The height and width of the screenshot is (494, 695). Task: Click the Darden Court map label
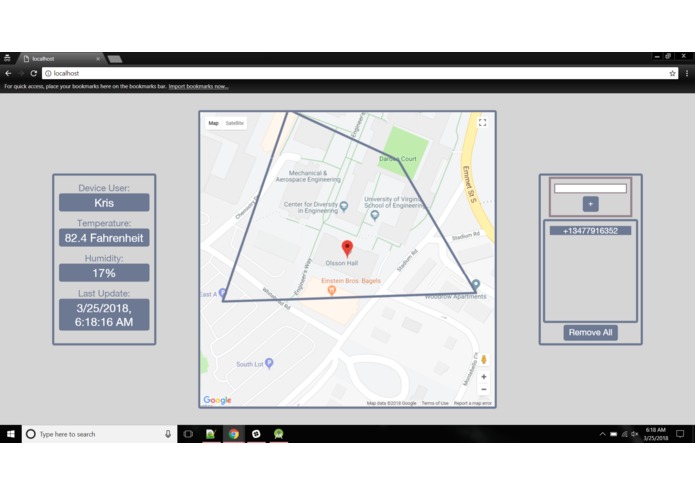[x=398, y=159]
